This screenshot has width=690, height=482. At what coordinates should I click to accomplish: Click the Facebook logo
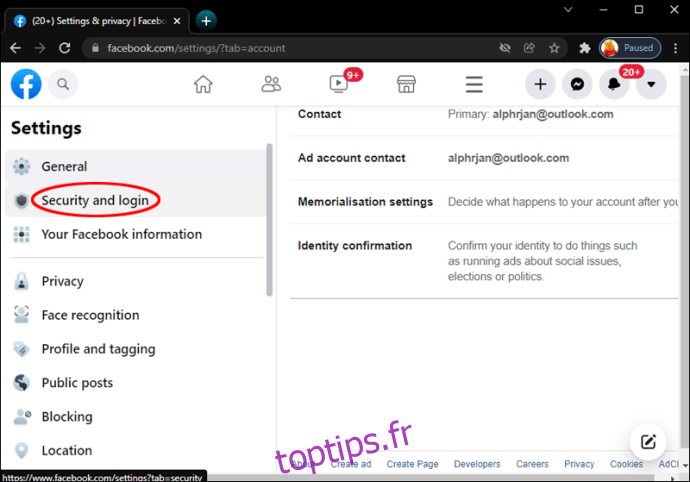26,84
